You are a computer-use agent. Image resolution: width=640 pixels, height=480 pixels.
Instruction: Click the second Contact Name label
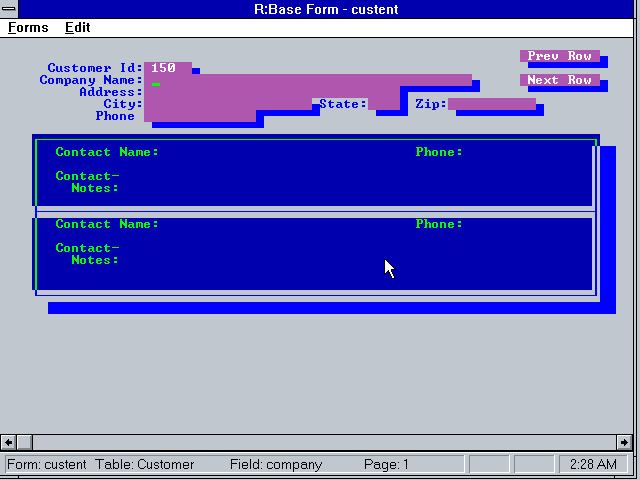point(107,224)
